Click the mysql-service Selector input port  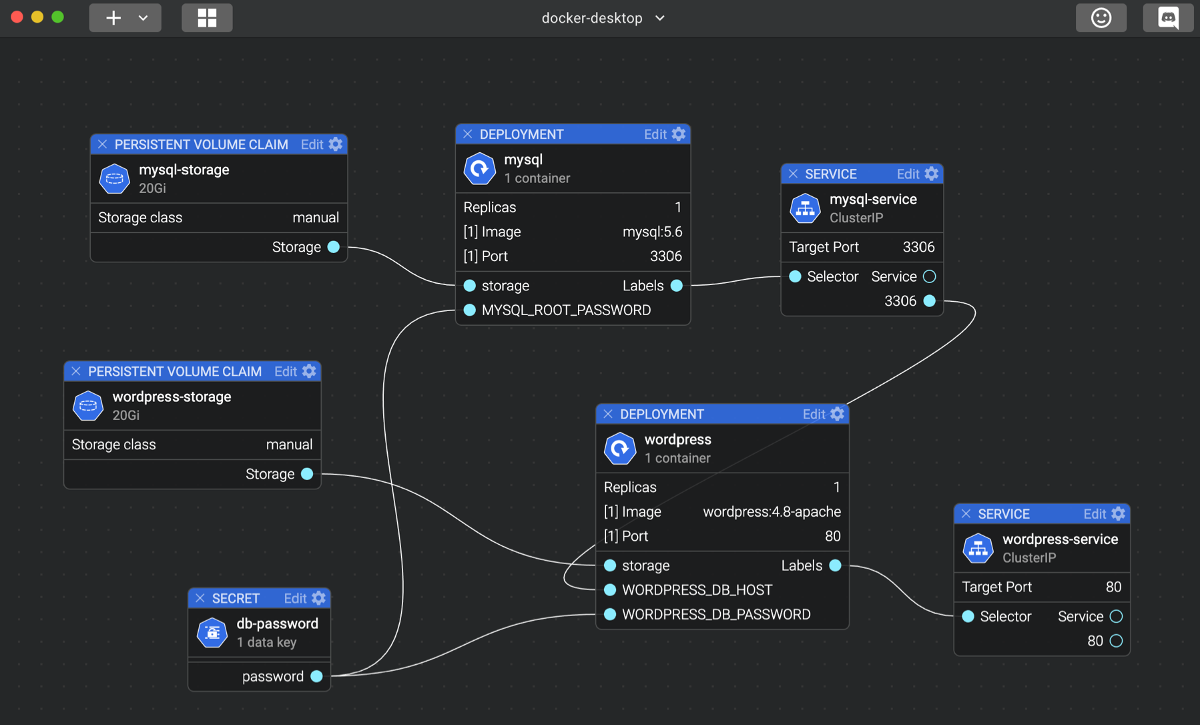point(795,277)
